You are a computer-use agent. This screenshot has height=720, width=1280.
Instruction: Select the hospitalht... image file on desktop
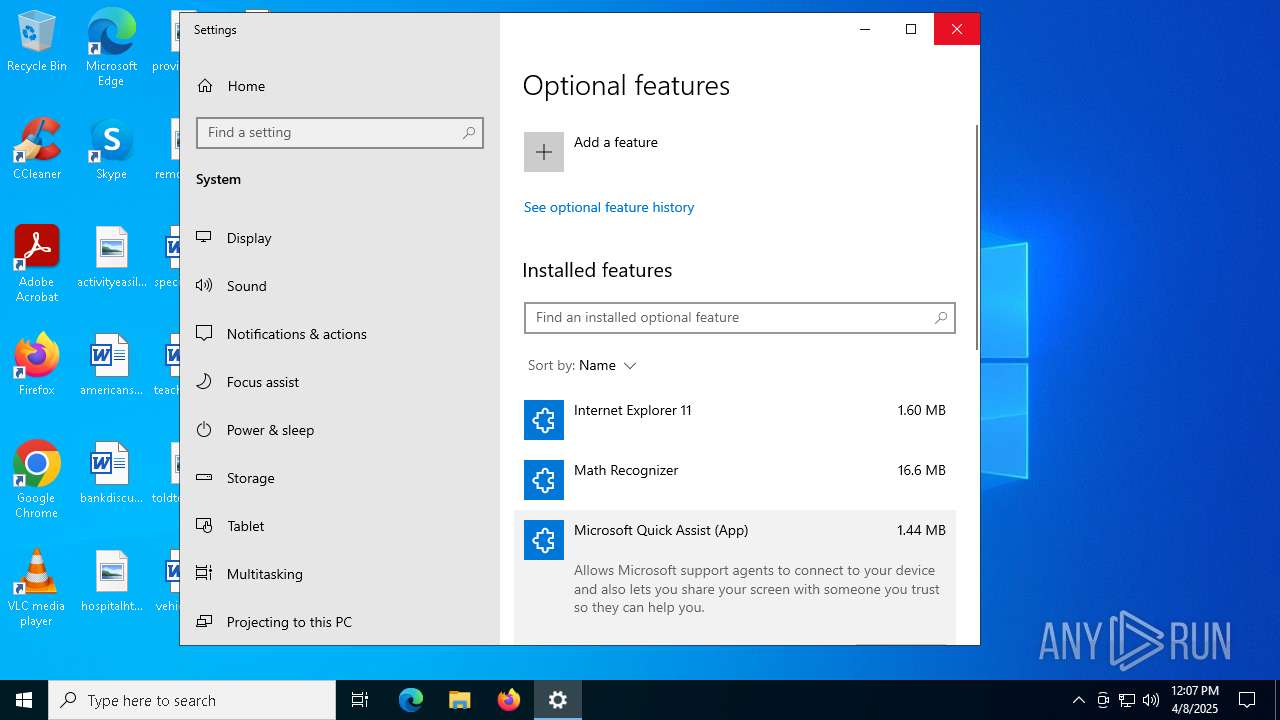click(x=111, y=581)
